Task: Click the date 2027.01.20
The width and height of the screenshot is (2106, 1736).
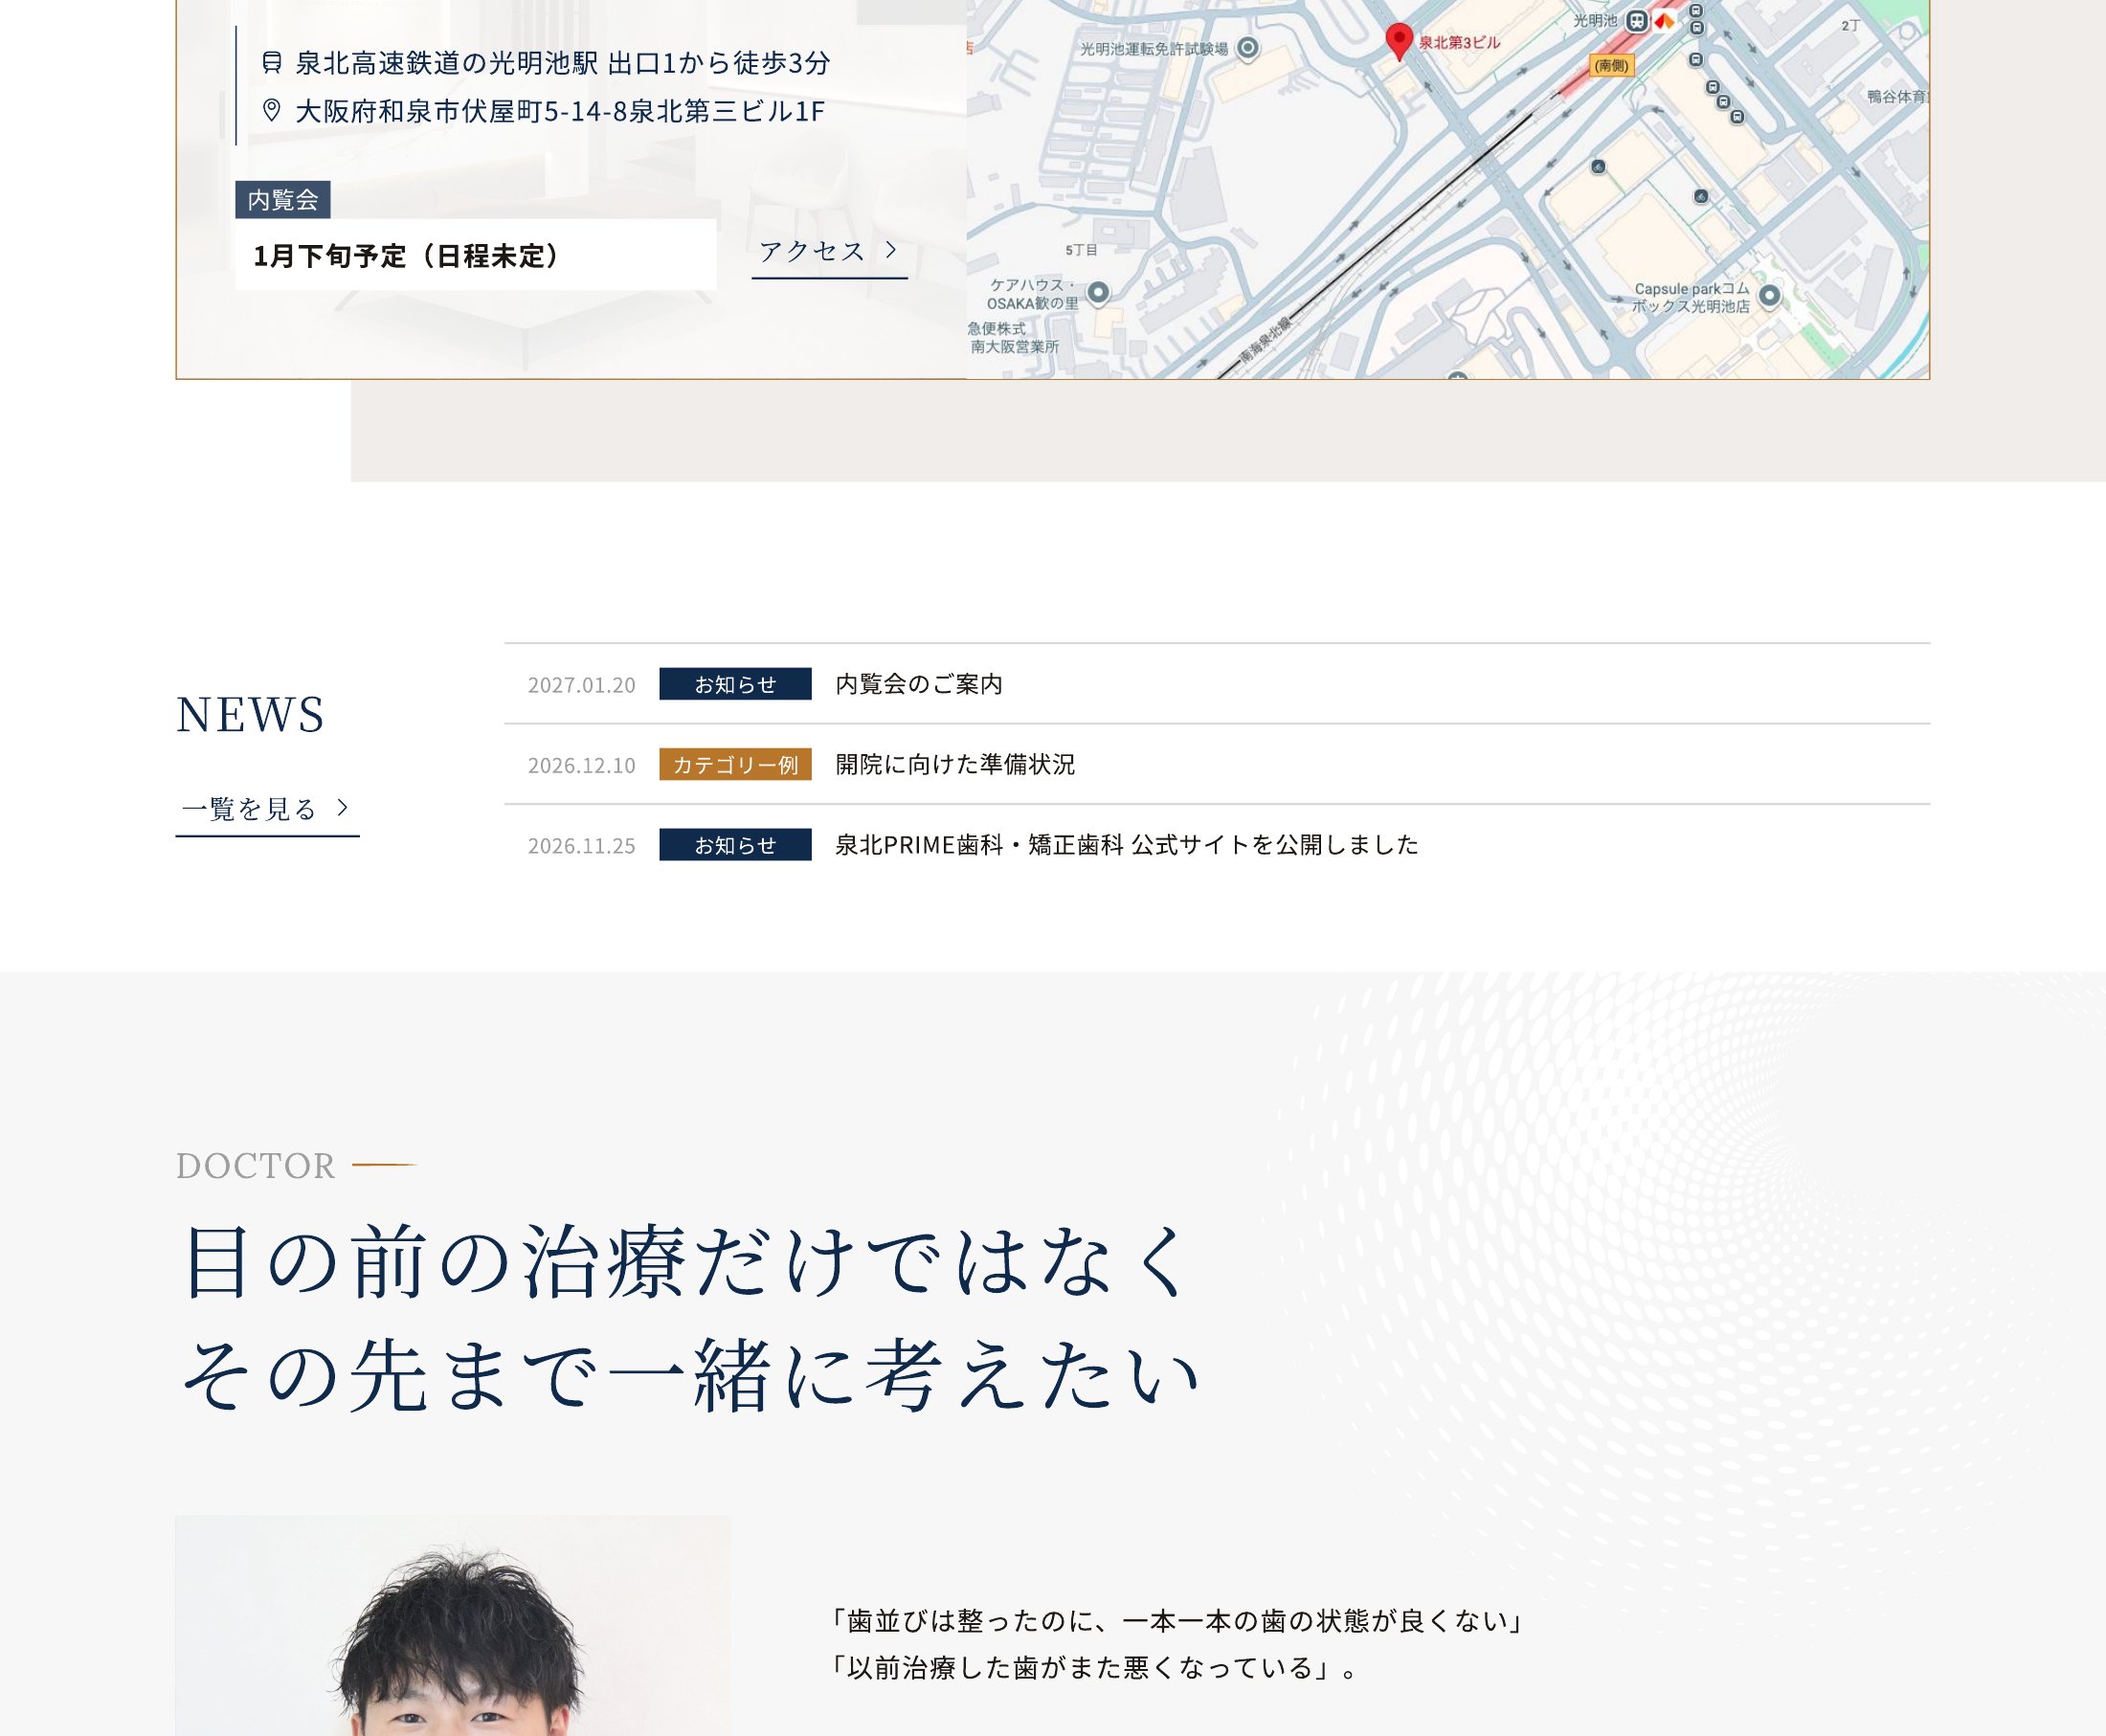Action: point(581,685)
